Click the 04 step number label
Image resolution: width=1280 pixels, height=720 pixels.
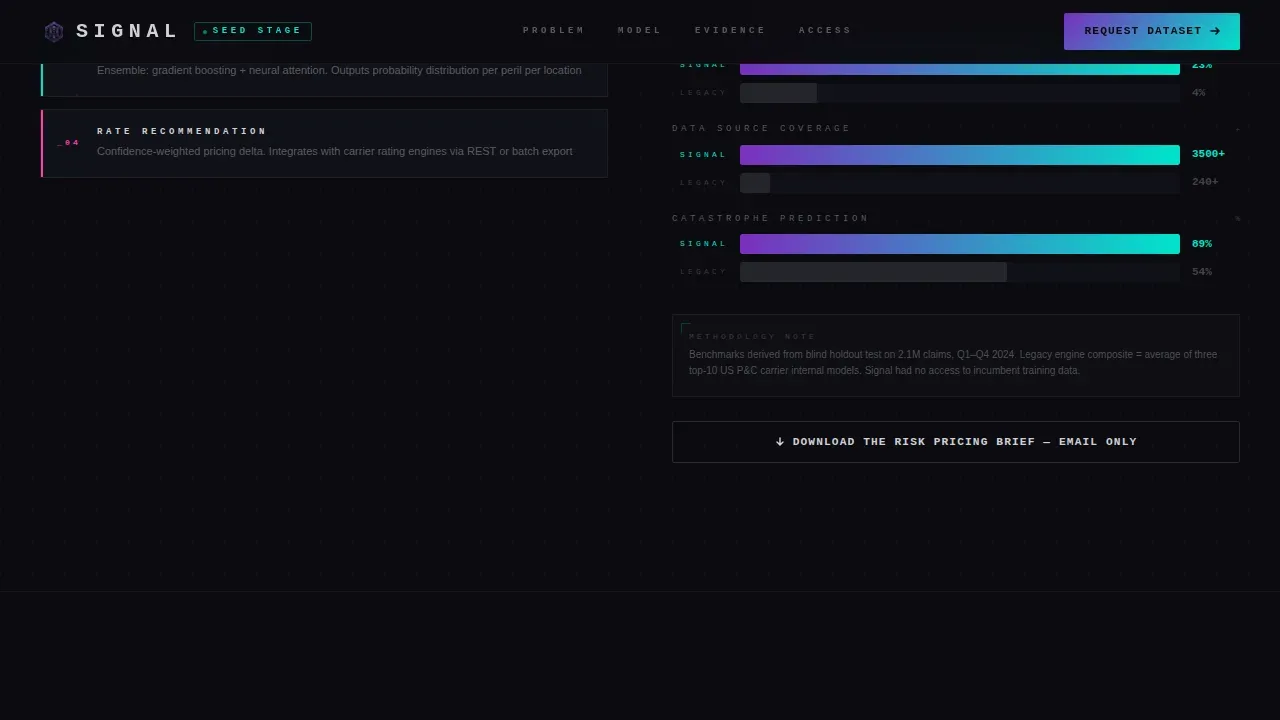click(69, 143)
